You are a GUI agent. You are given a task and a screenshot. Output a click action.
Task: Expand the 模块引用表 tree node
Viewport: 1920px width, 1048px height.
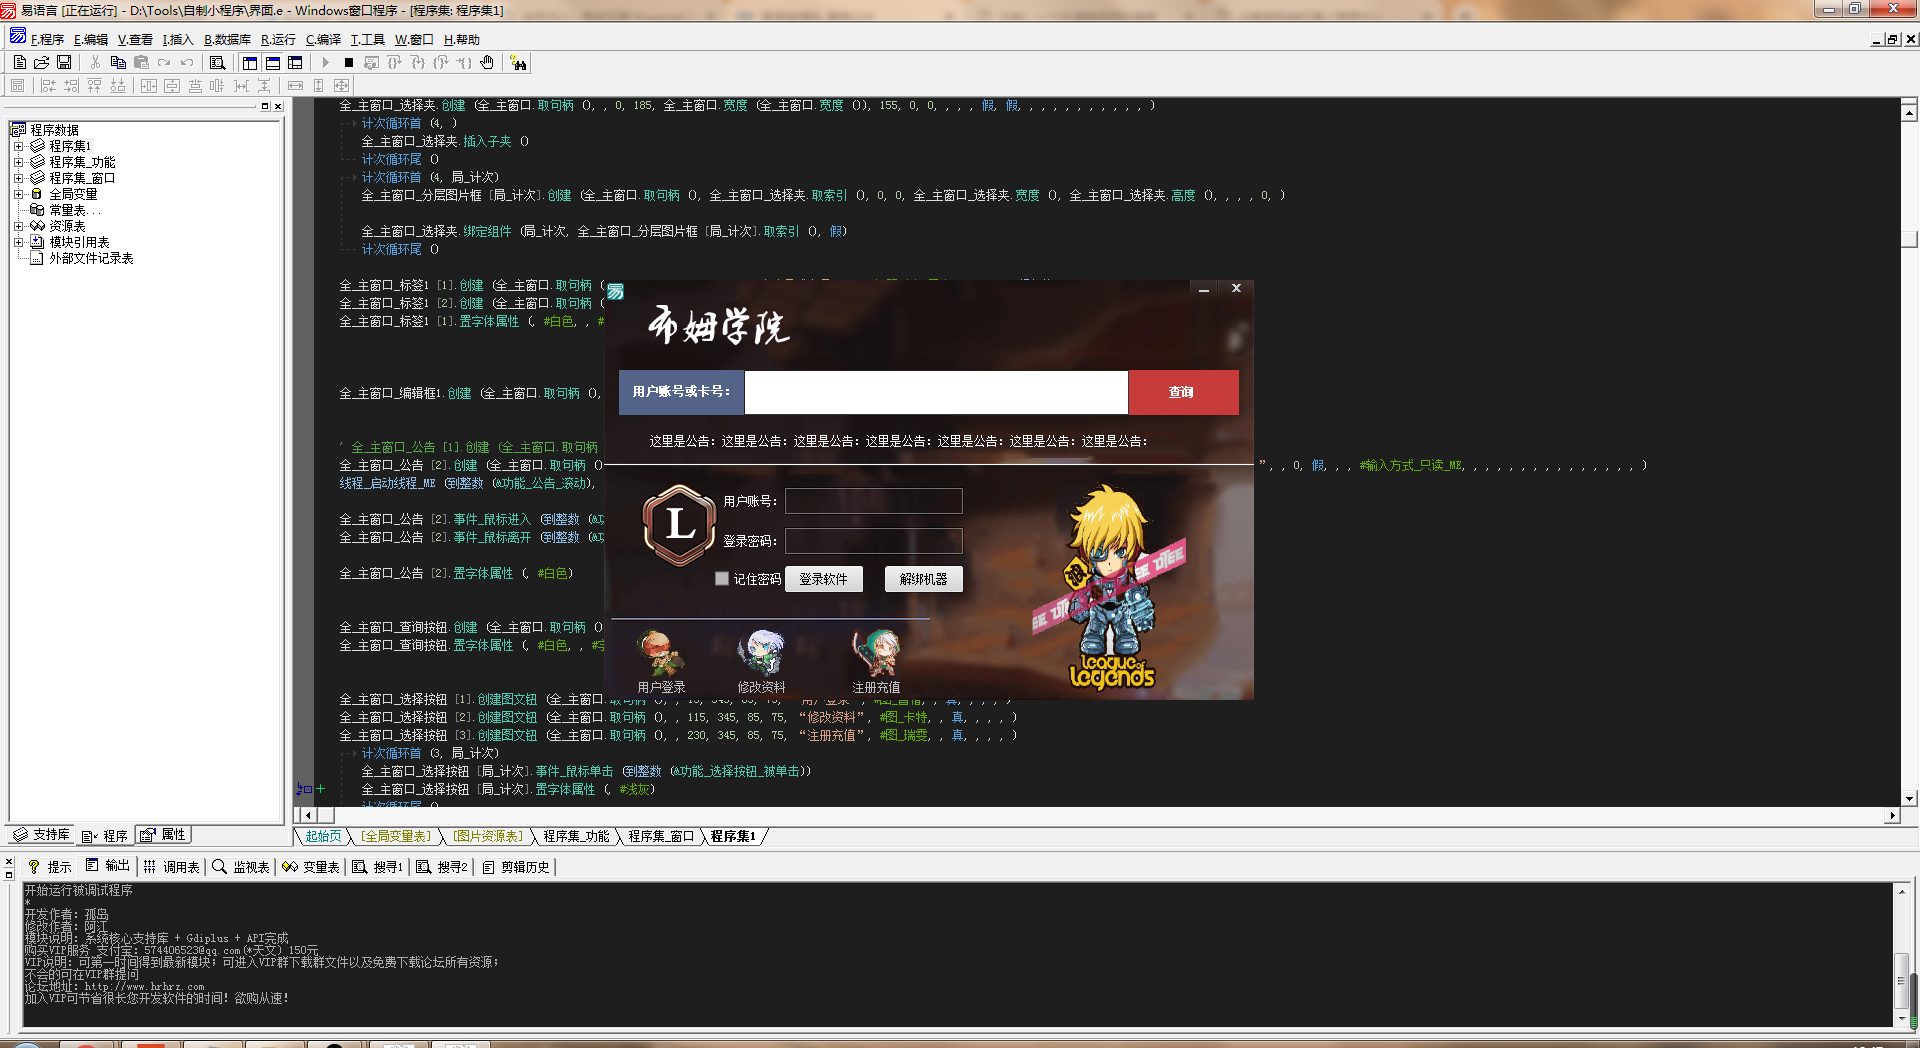point(18,242)
